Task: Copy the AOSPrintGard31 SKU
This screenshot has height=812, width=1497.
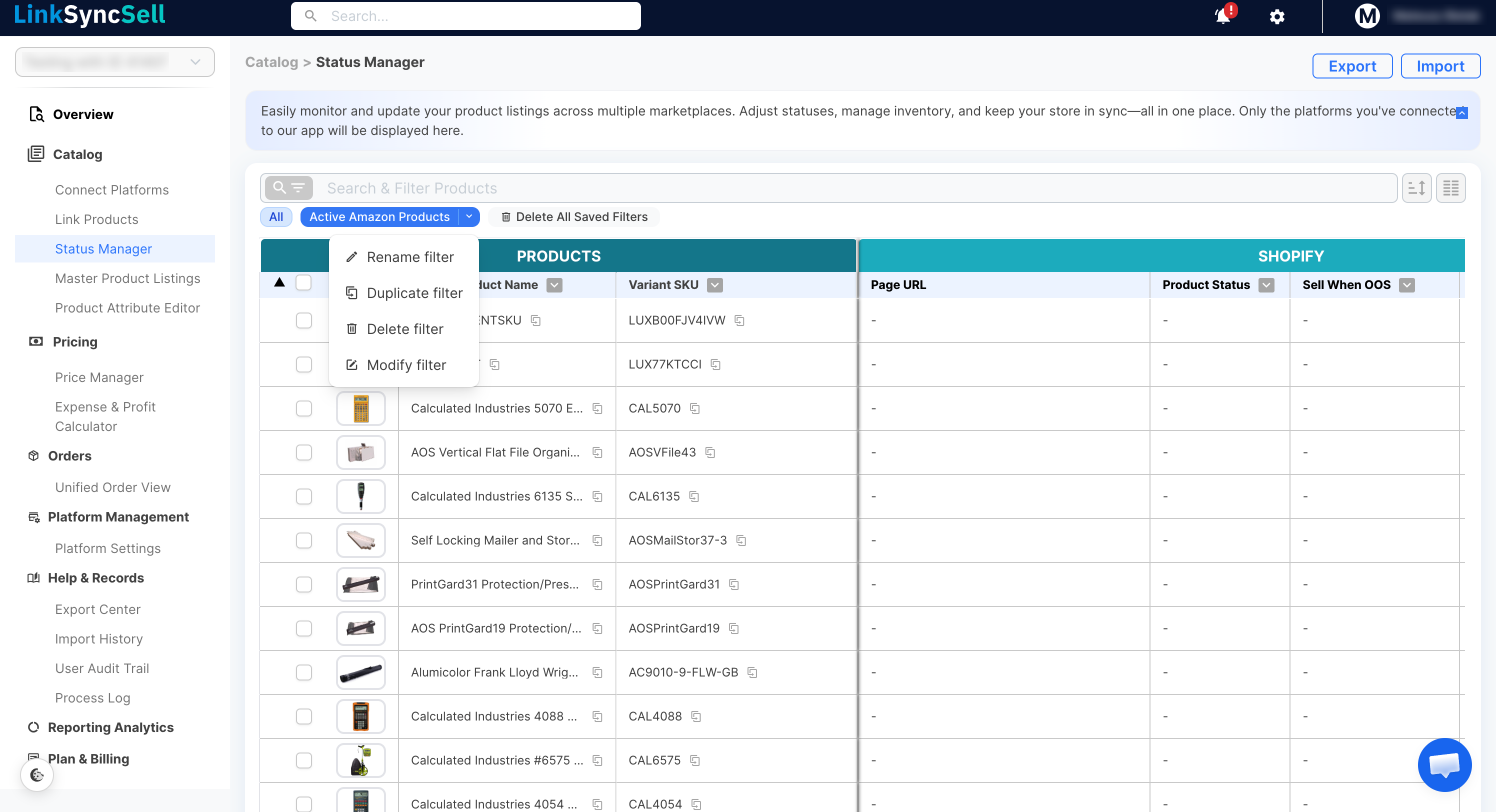Action: click(x=734, y=585)
